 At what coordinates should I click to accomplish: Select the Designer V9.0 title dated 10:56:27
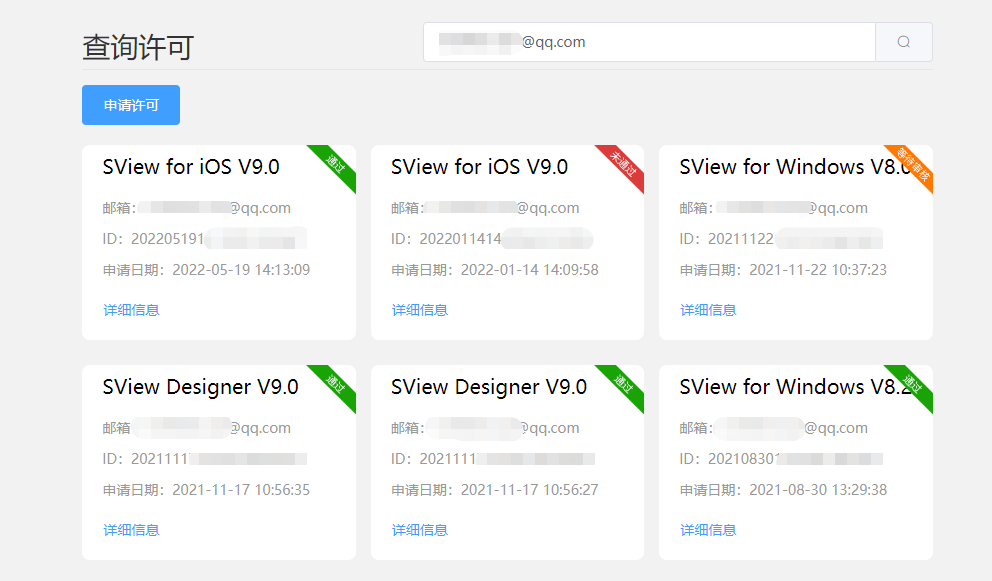tap(489, 387)
